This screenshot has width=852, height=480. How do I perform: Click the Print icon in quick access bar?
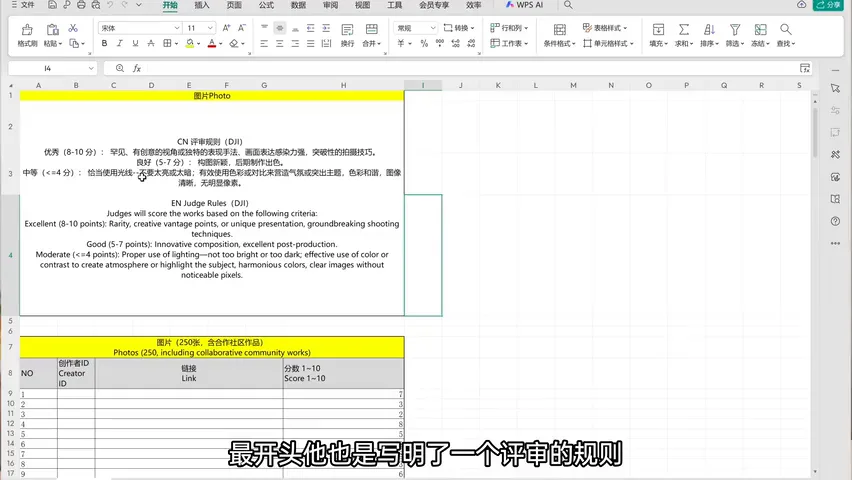click(81, 5)
